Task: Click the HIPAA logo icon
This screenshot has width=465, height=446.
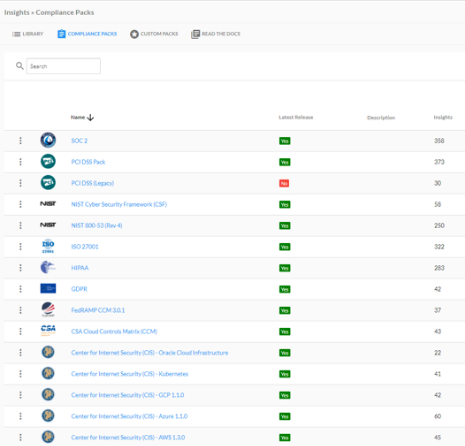Action: coord(48,267)
